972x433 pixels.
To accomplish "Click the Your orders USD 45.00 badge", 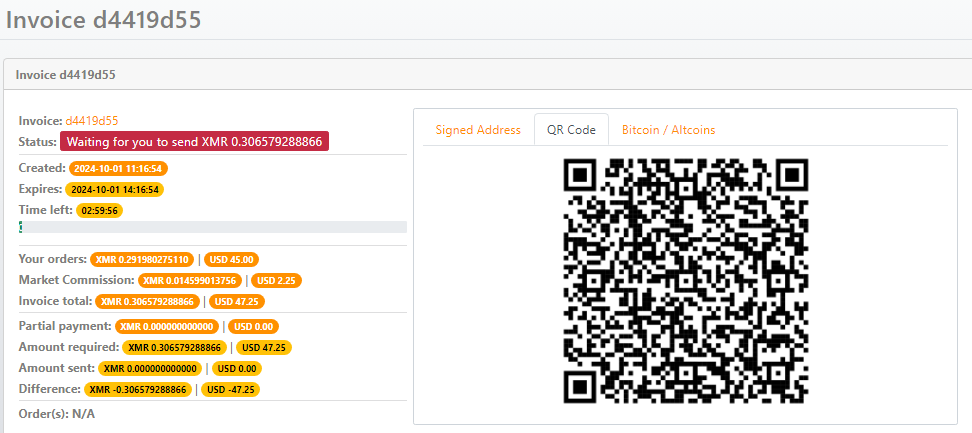I will pos(229,259).
